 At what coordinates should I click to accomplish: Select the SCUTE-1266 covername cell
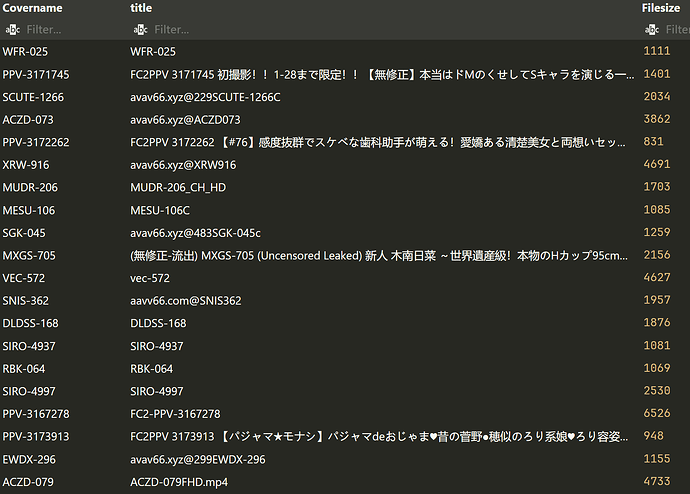[33, 97]
